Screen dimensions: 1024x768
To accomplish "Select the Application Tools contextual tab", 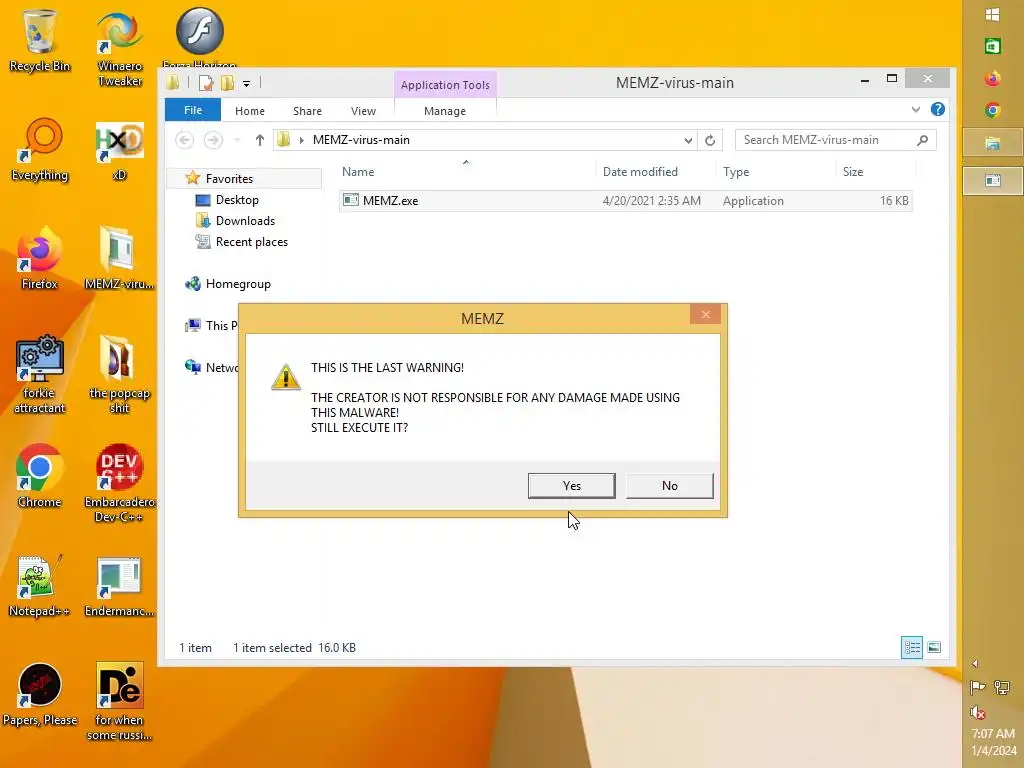I will 445,85.
